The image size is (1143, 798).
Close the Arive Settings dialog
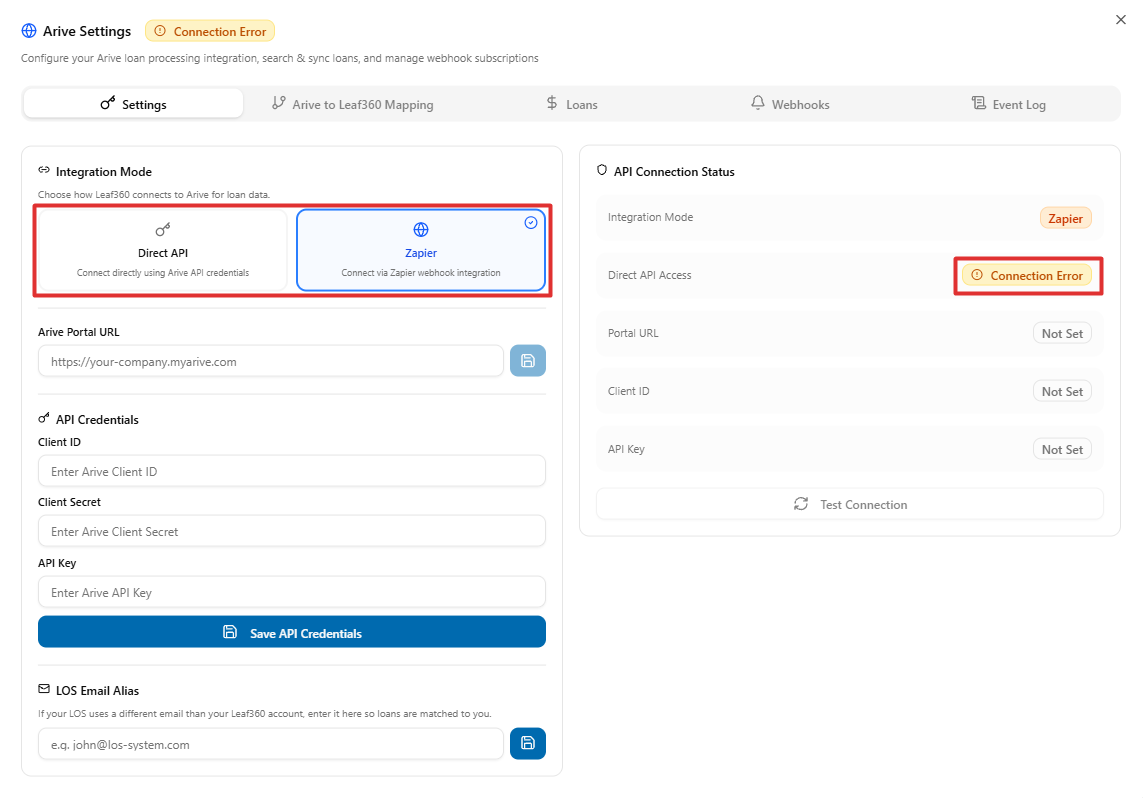1120,20
